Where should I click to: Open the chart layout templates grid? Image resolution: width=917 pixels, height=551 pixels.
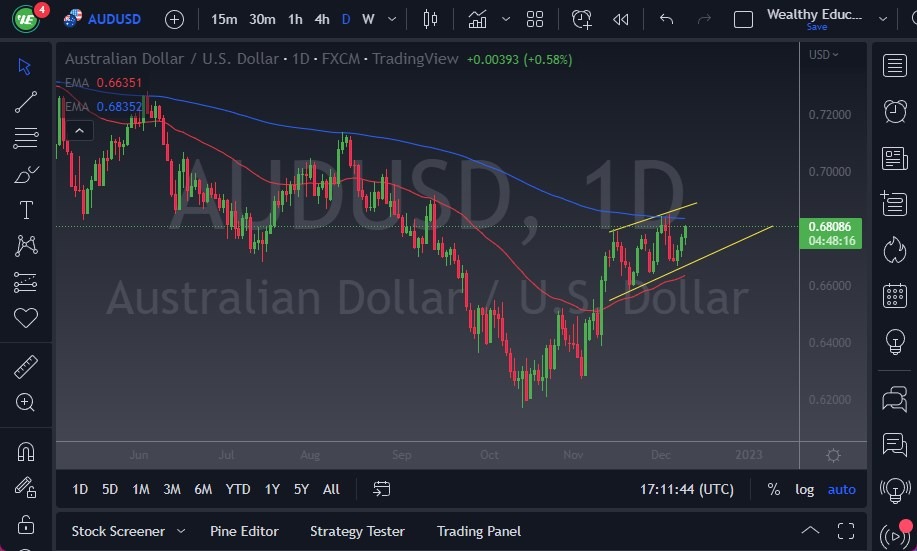point(535,19)
